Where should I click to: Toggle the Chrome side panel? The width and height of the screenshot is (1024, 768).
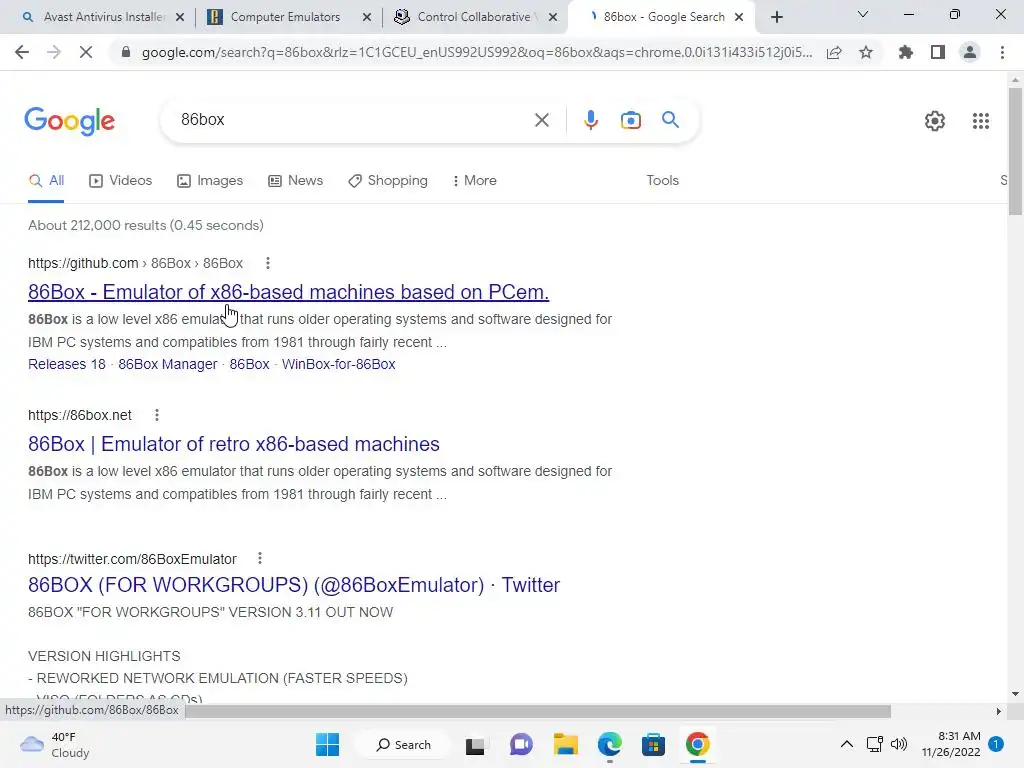click(x=938, y=52)
